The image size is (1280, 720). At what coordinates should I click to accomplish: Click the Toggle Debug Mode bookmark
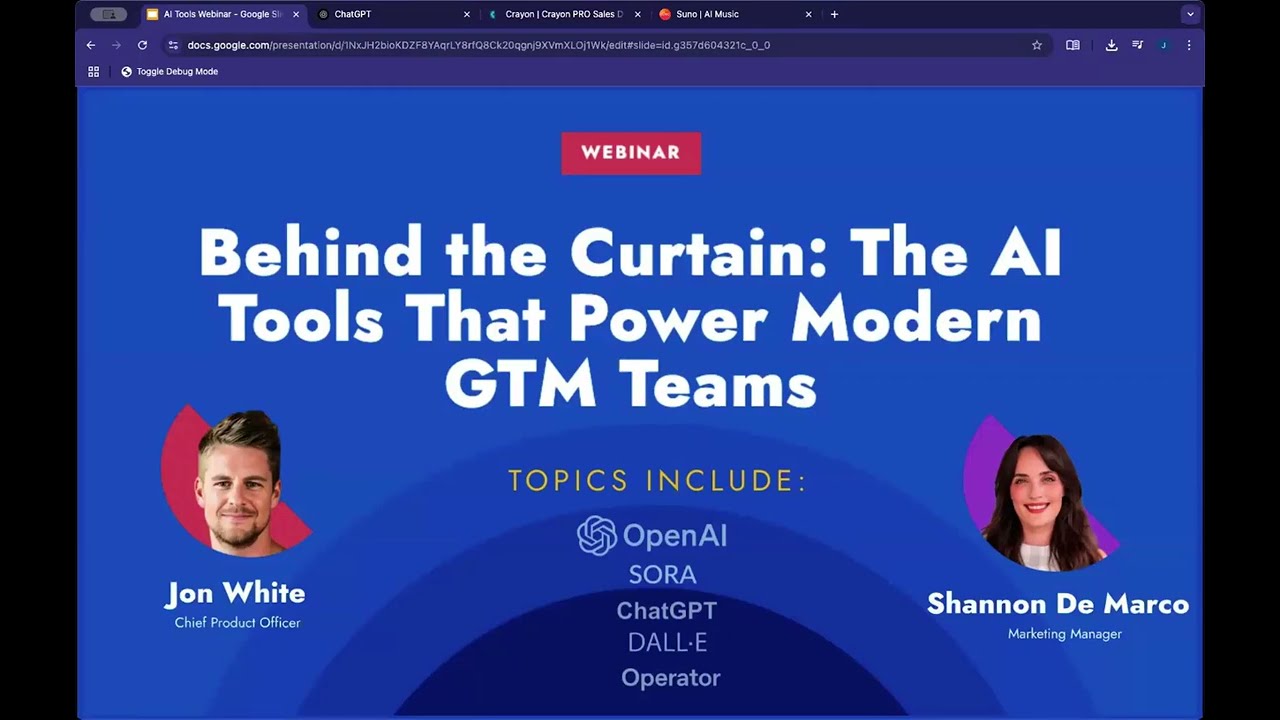pyautogui.click(x=169, y=72)
